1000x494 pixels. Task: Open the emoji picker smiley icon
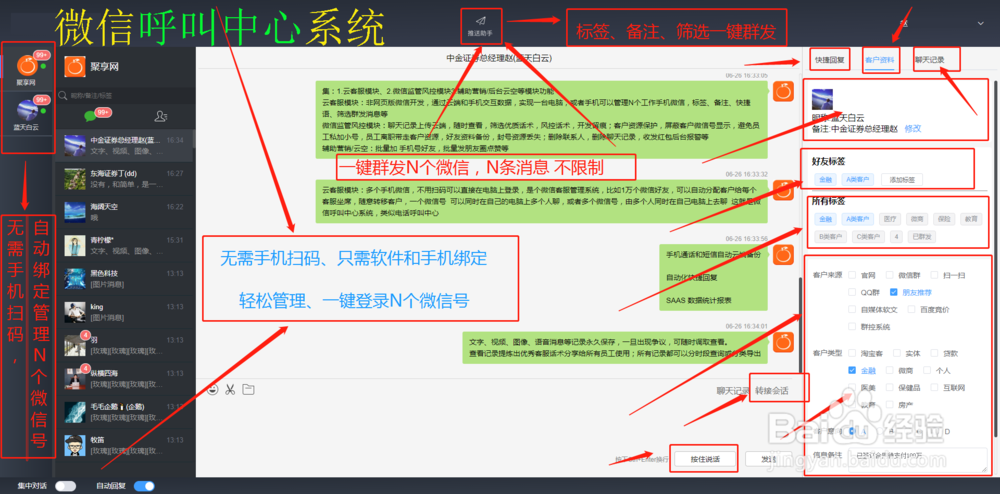tap(212, 389)
